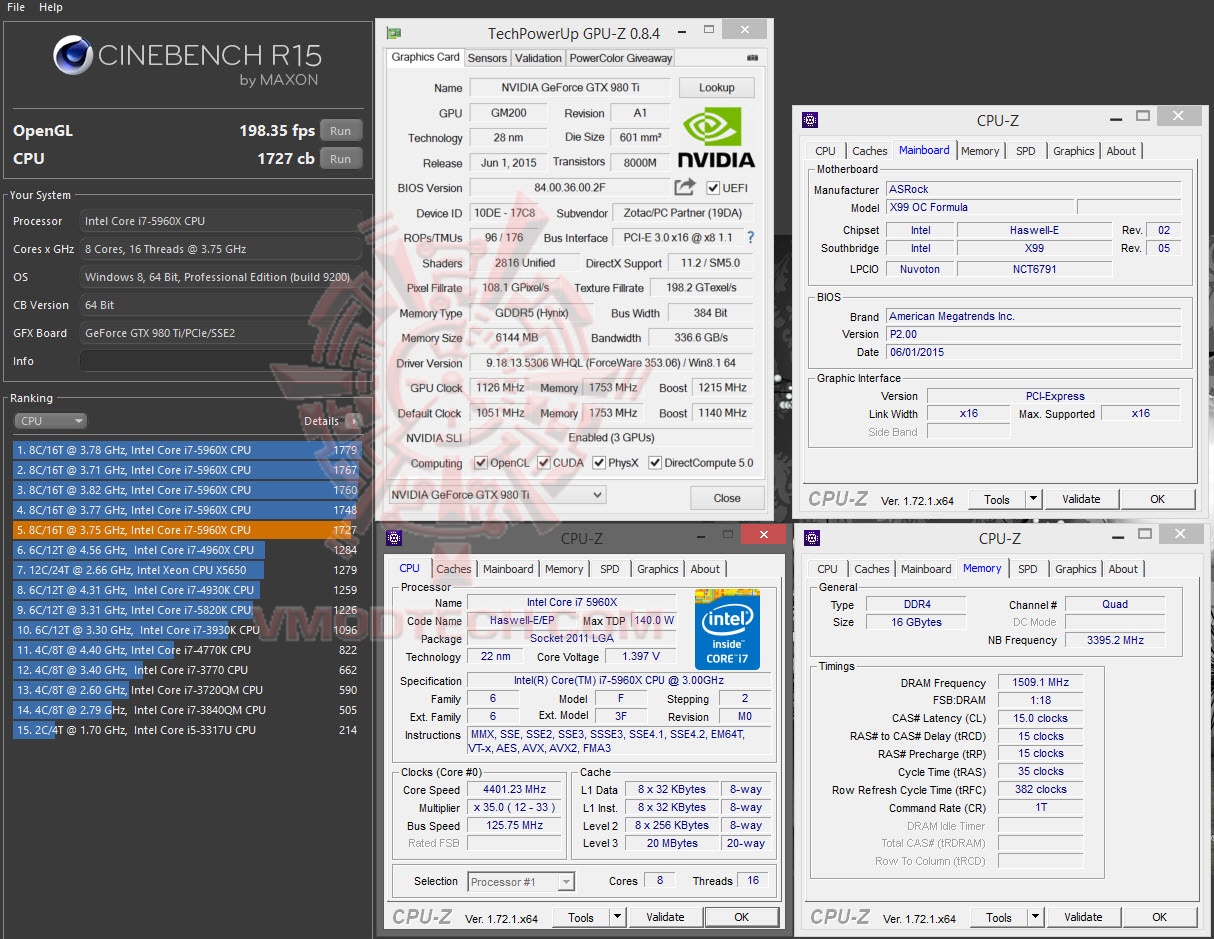This screenshot has height=939, width=1214.
Task: Open the GPU selection dropdown in GPU-Z
Action: point(497,495)
